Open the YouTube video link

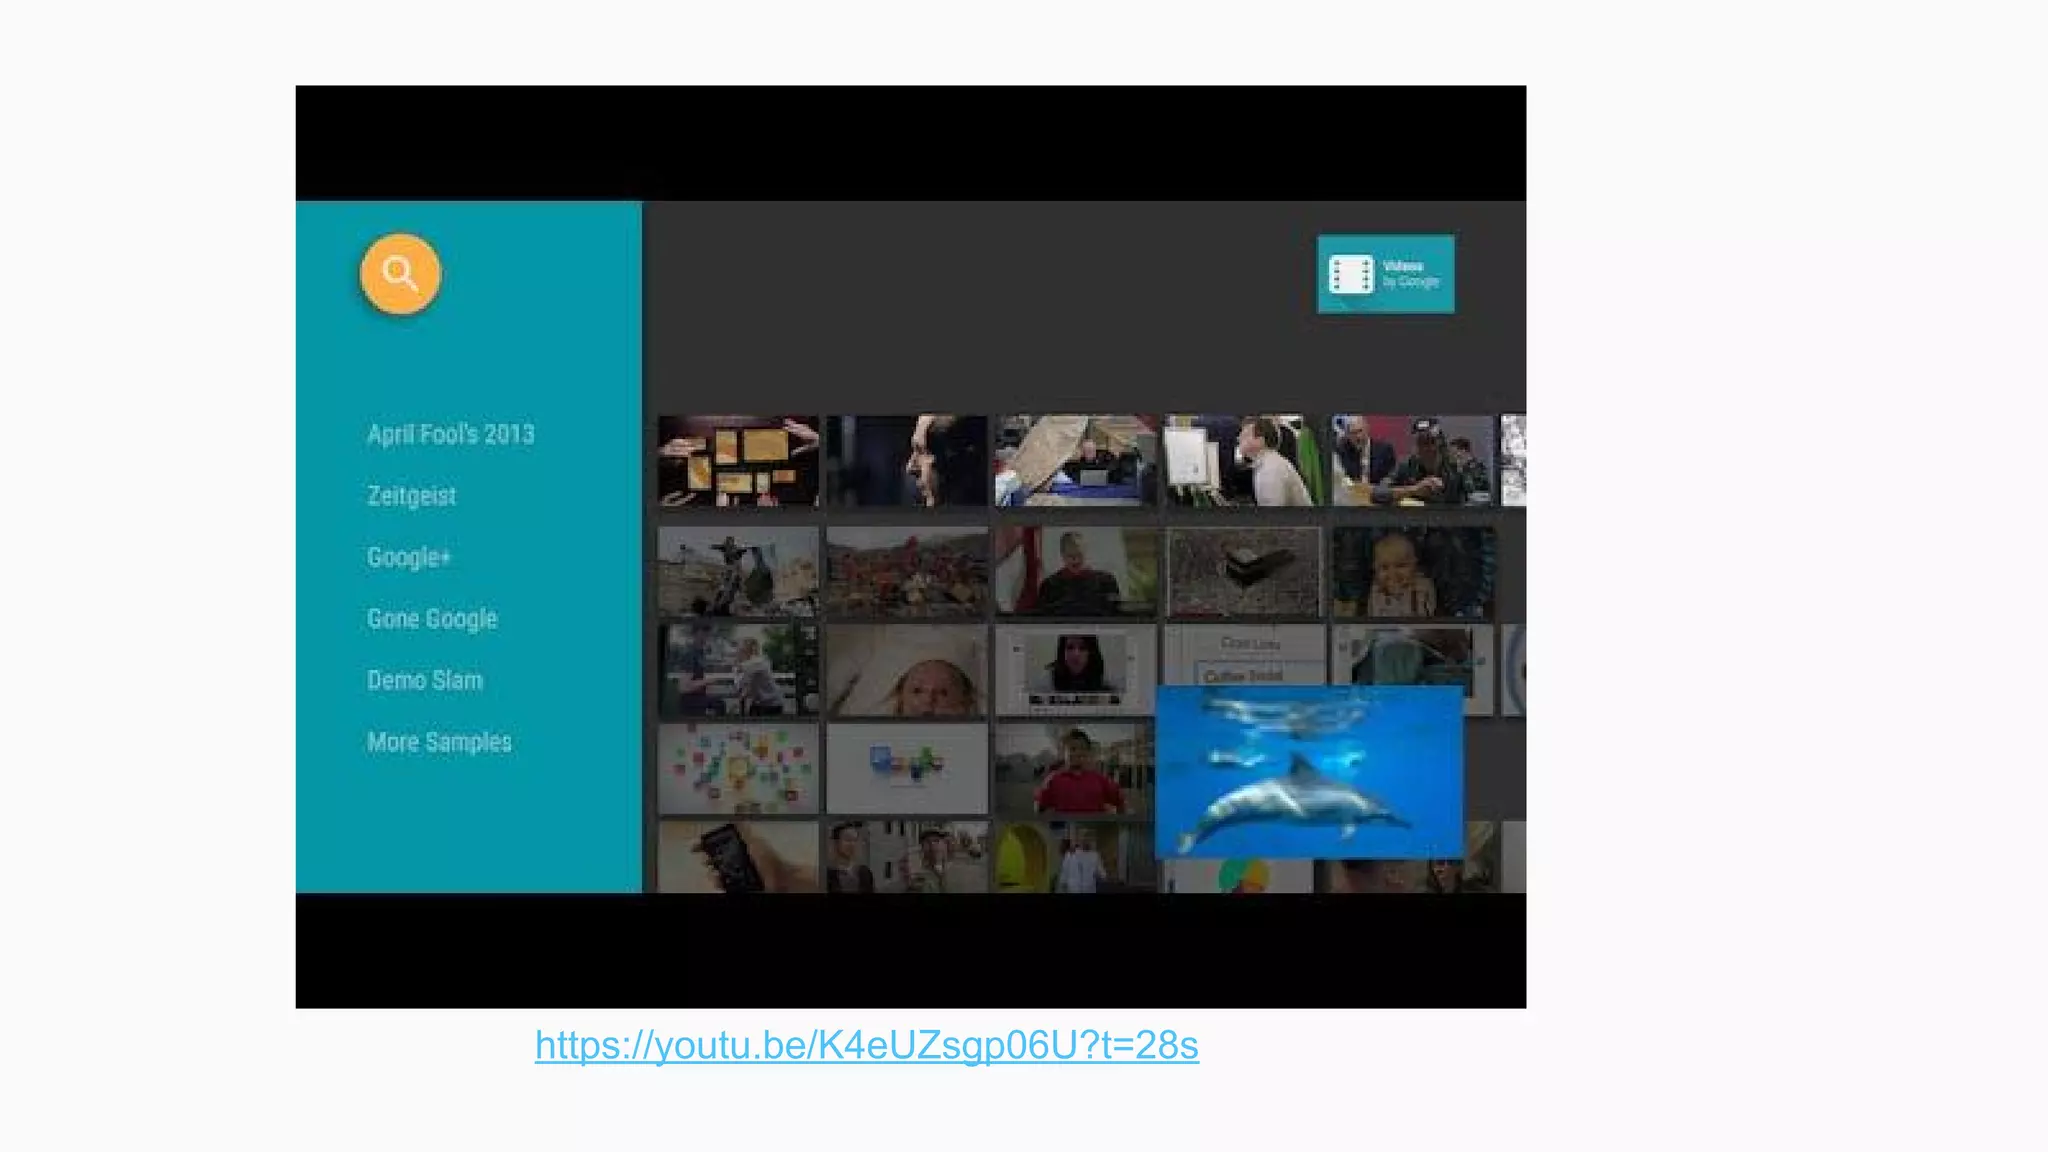(x=866, y=1045)
